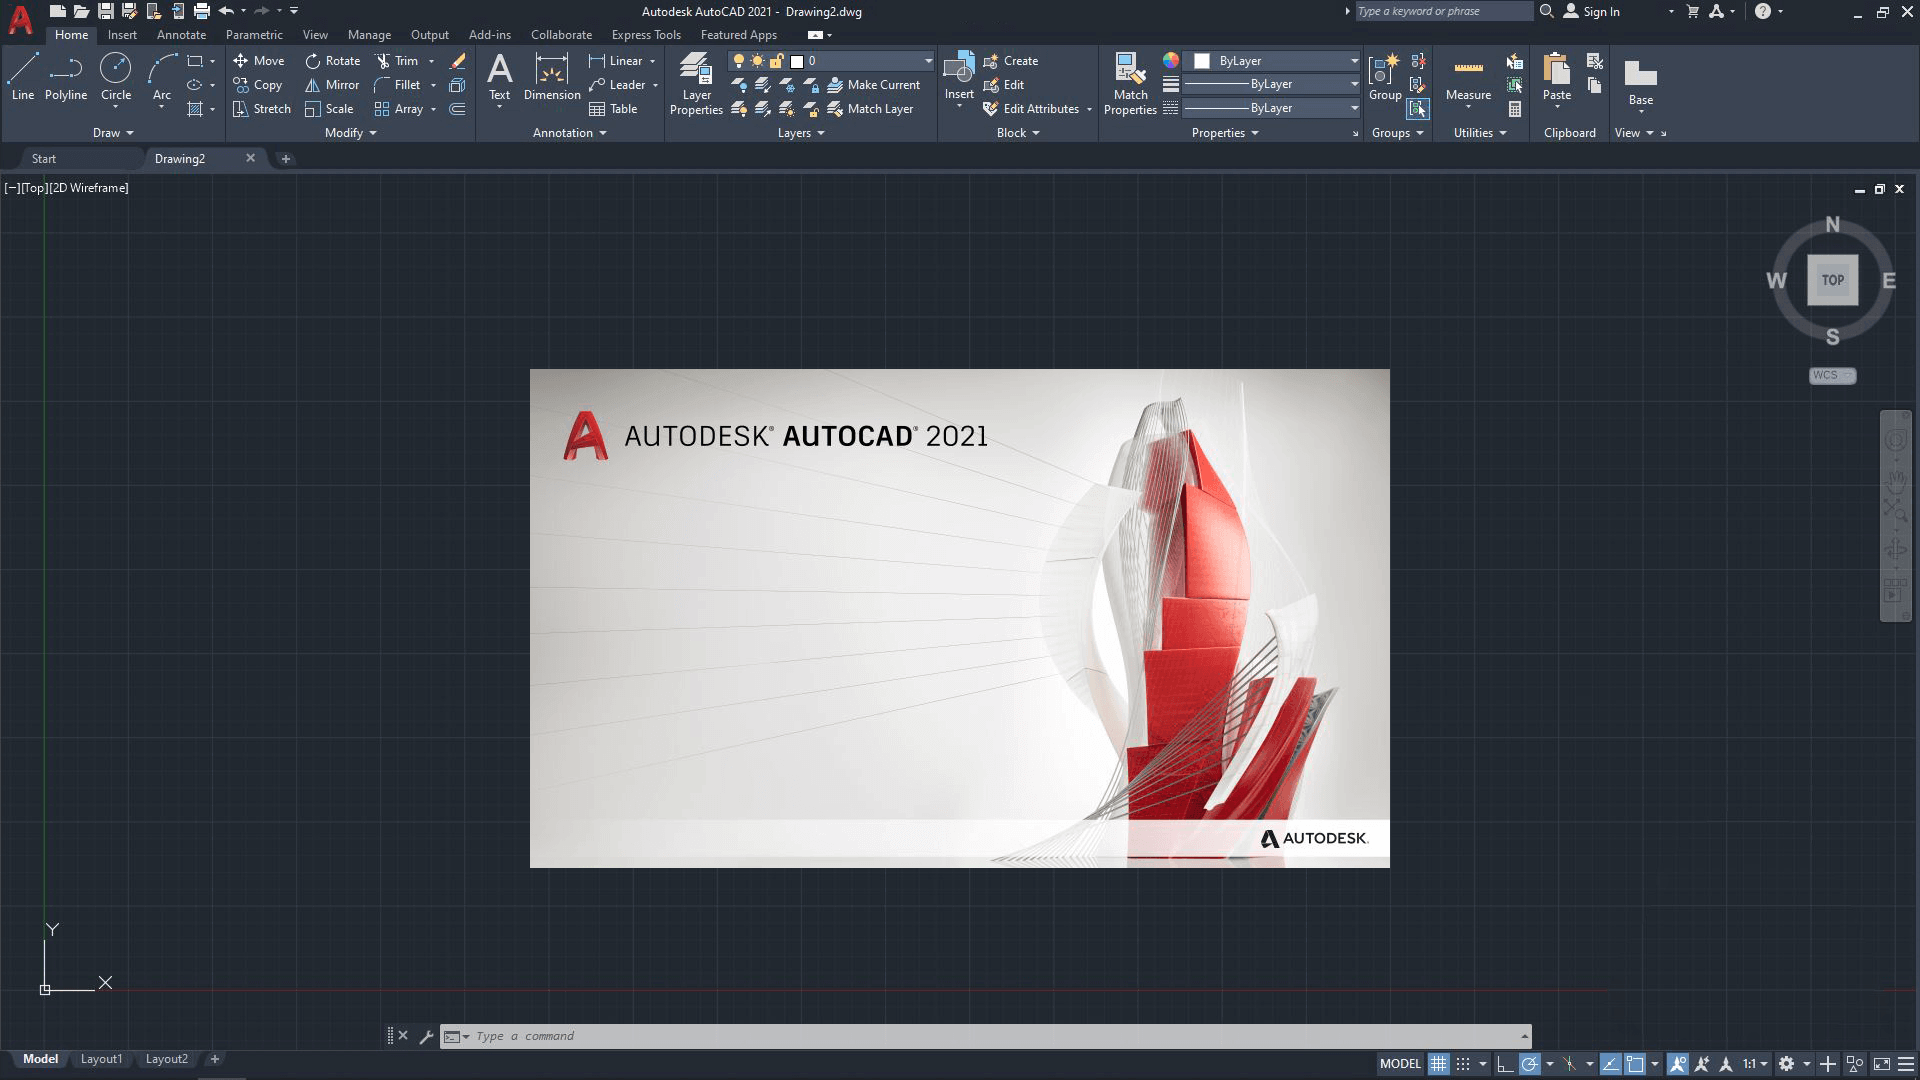Select the Line draw tool

tap(23, 77)
